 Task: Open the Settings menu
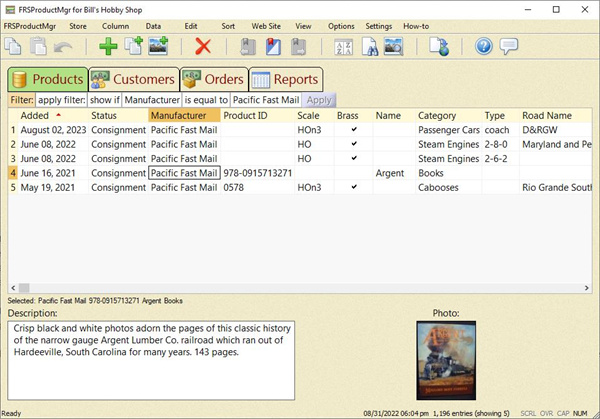point(378,25)
